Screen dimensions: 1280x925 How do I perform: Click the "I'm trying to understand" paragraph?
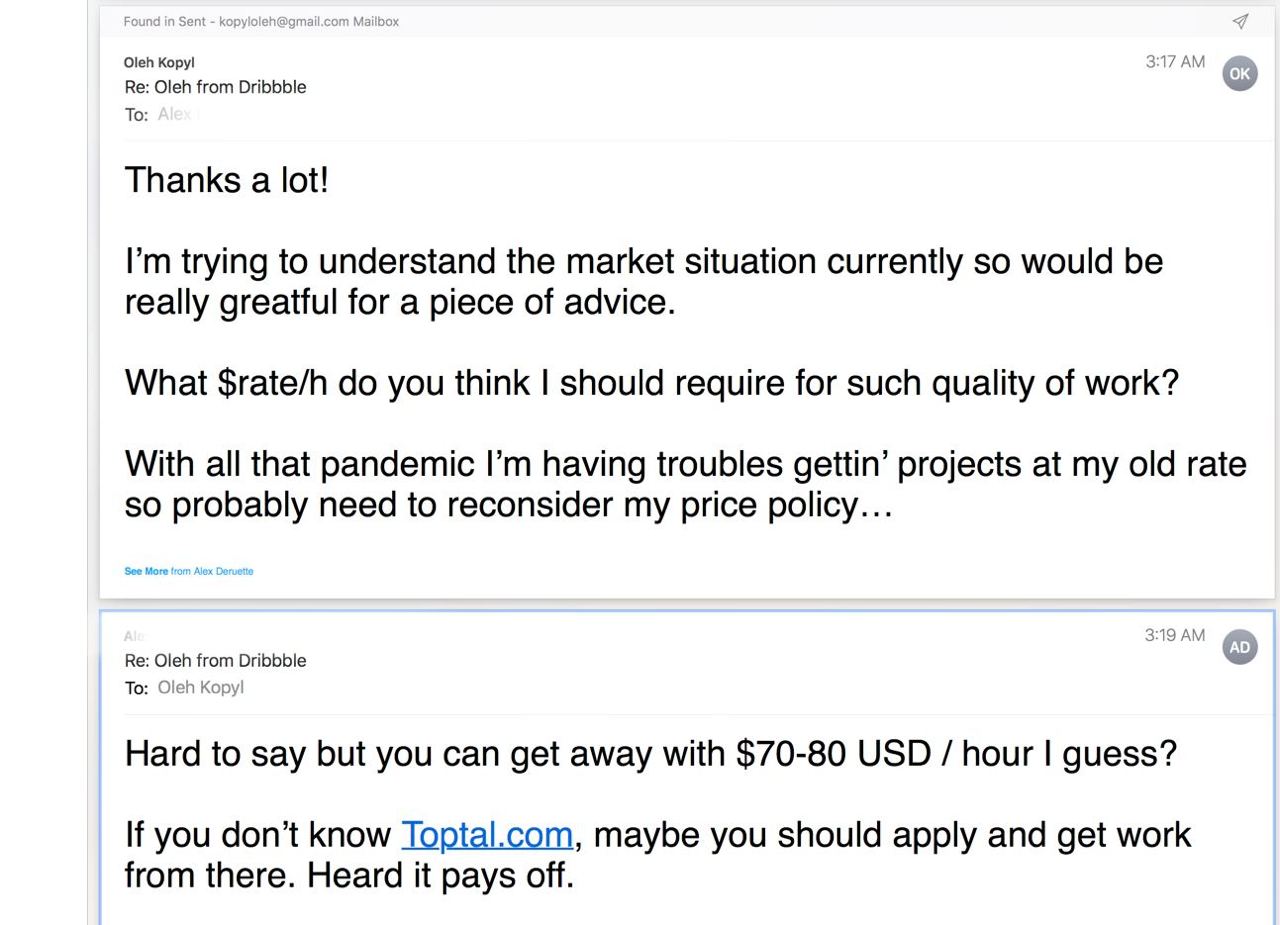pos(643,281)
